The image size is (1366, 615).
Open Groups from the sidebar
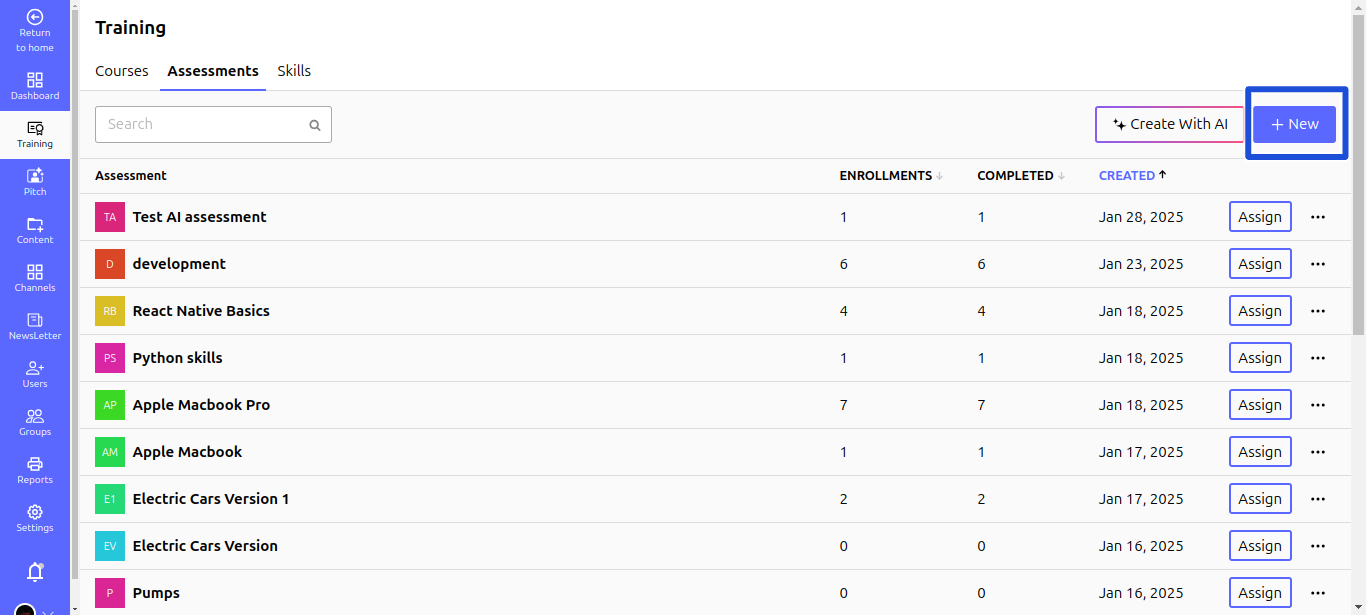[x=35, y=416]
